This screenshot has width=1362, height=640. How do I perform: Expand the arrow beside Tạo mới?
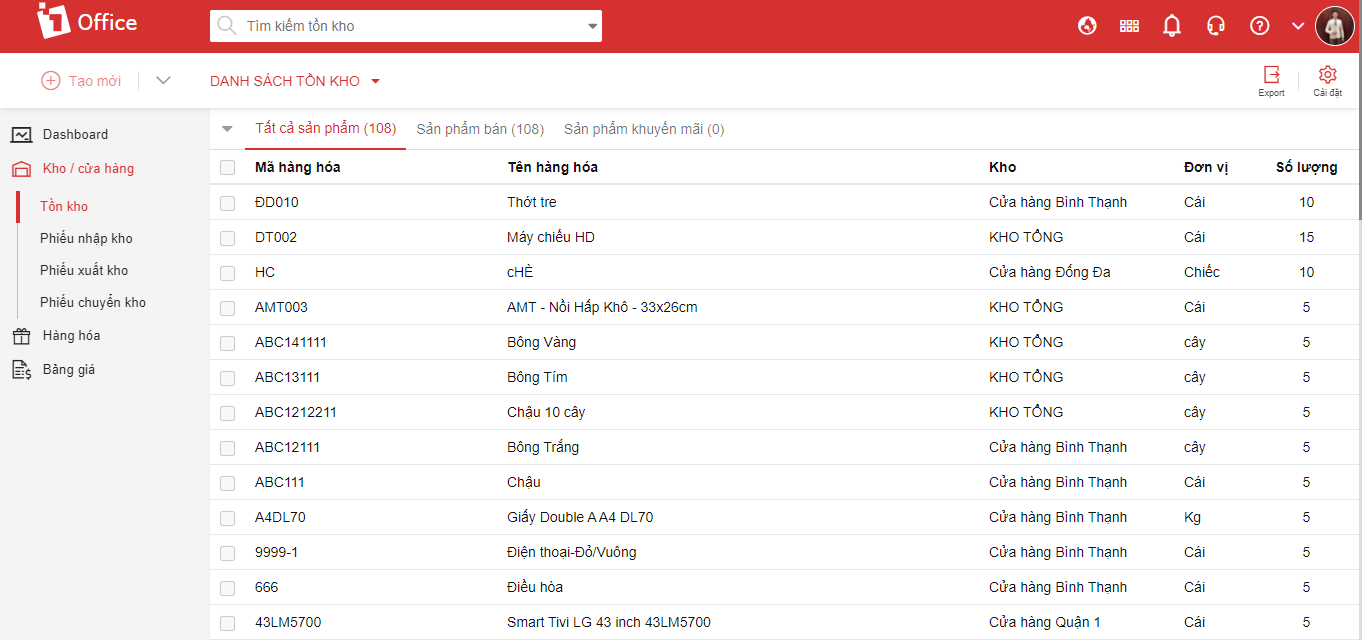click(x=164, y=81)
